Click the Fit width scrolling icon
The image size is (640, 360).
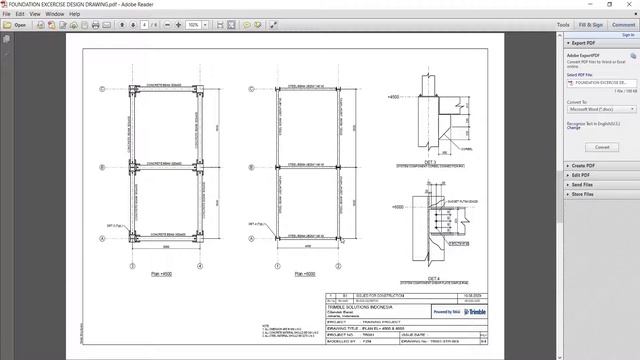click(x=220, y=25)
